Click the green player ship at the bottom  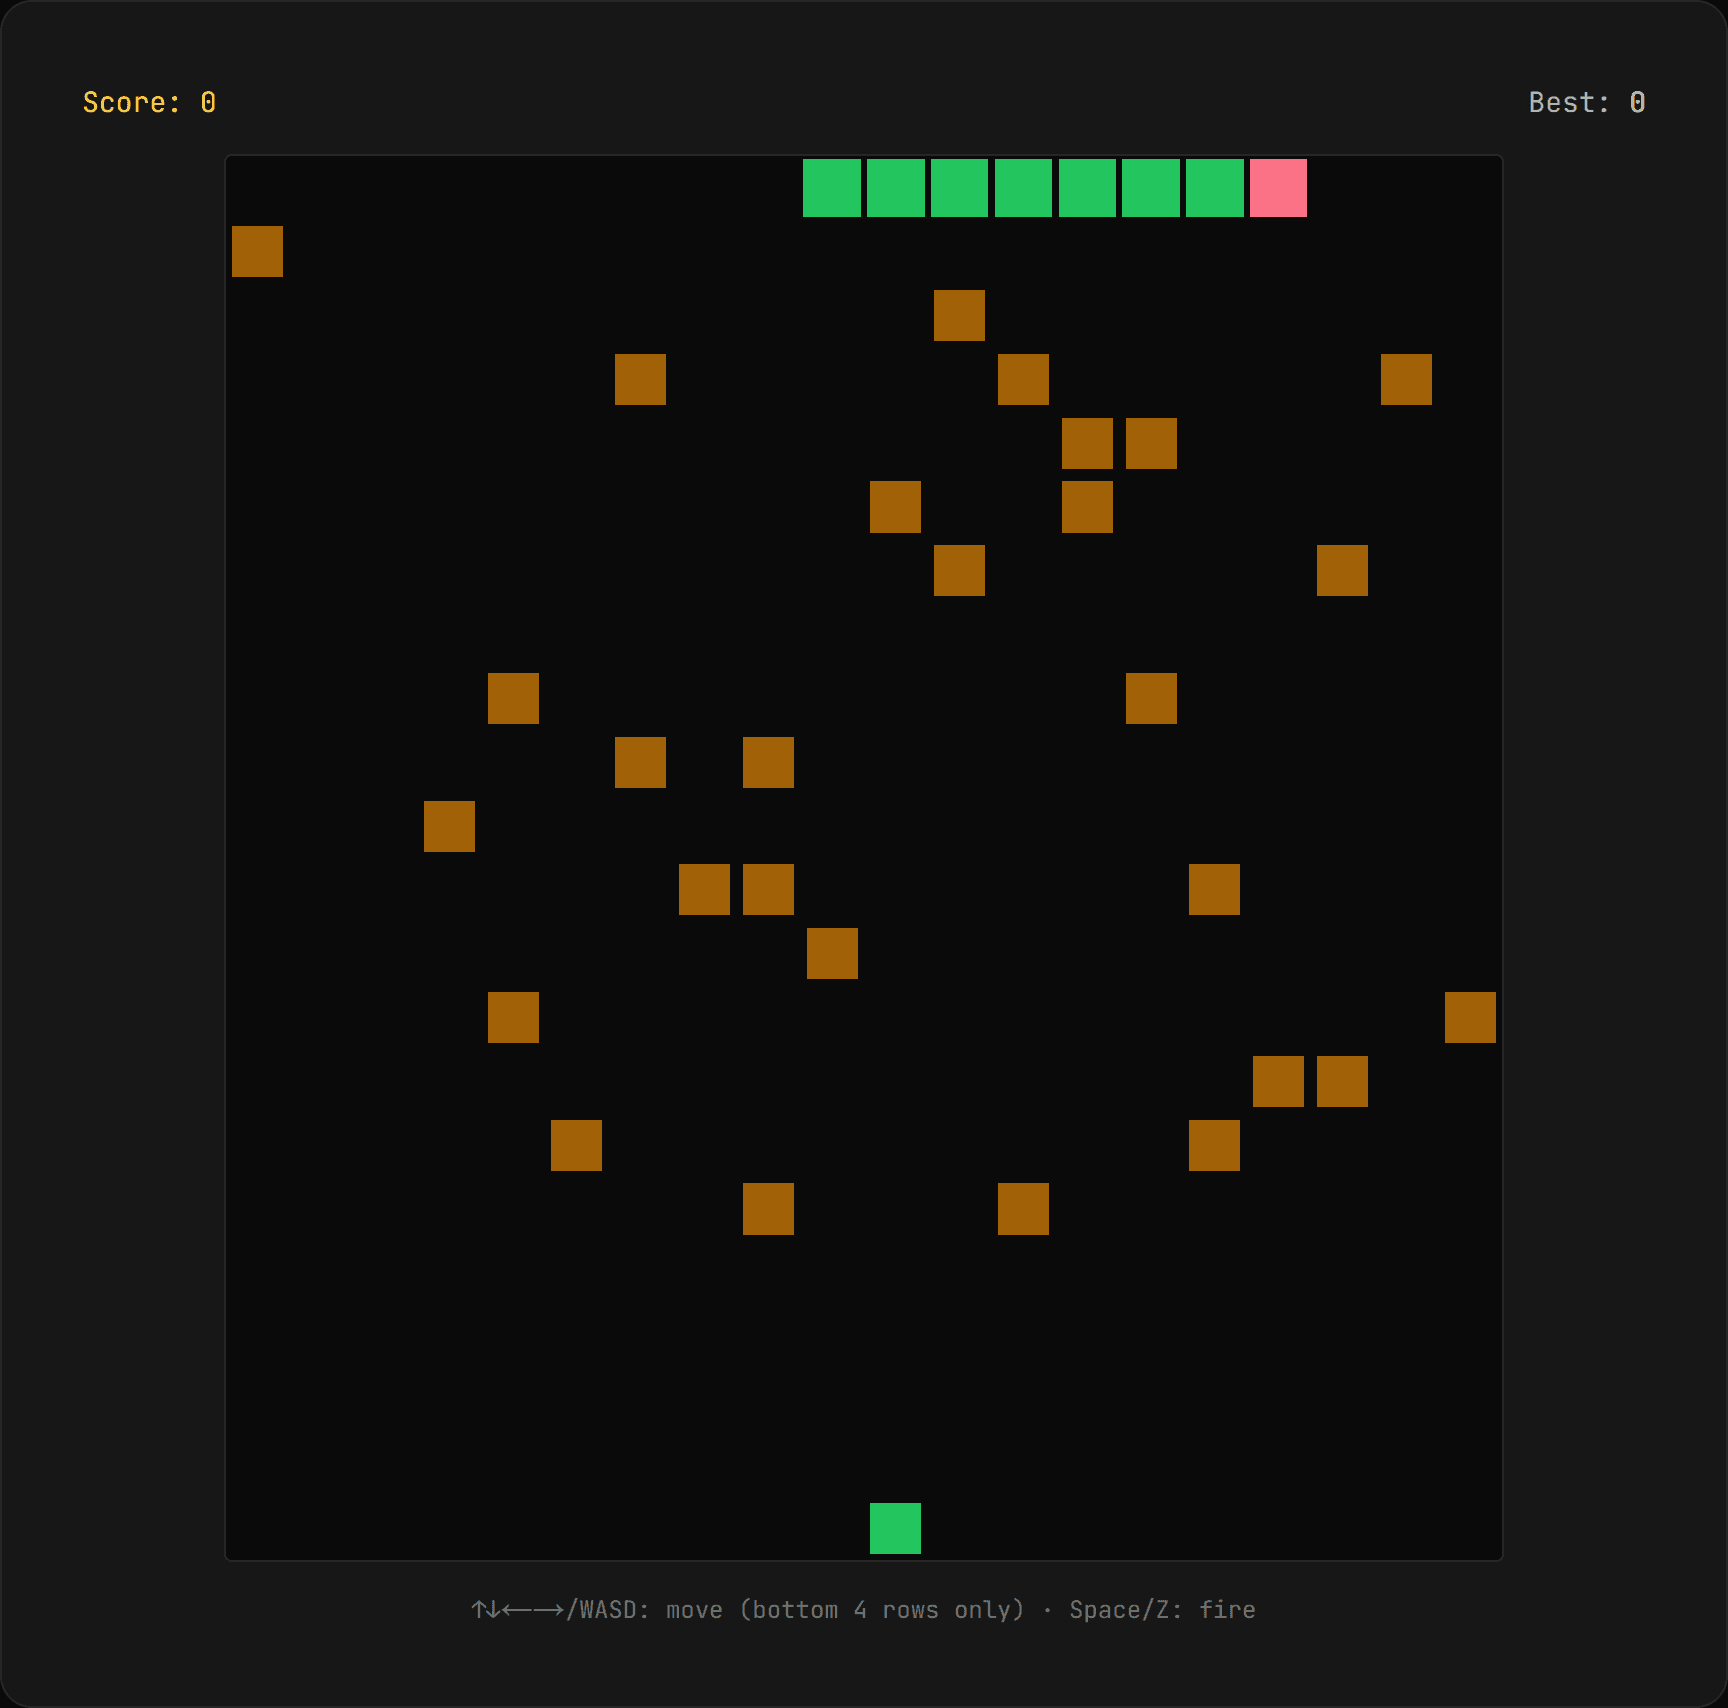(895, 1528)
